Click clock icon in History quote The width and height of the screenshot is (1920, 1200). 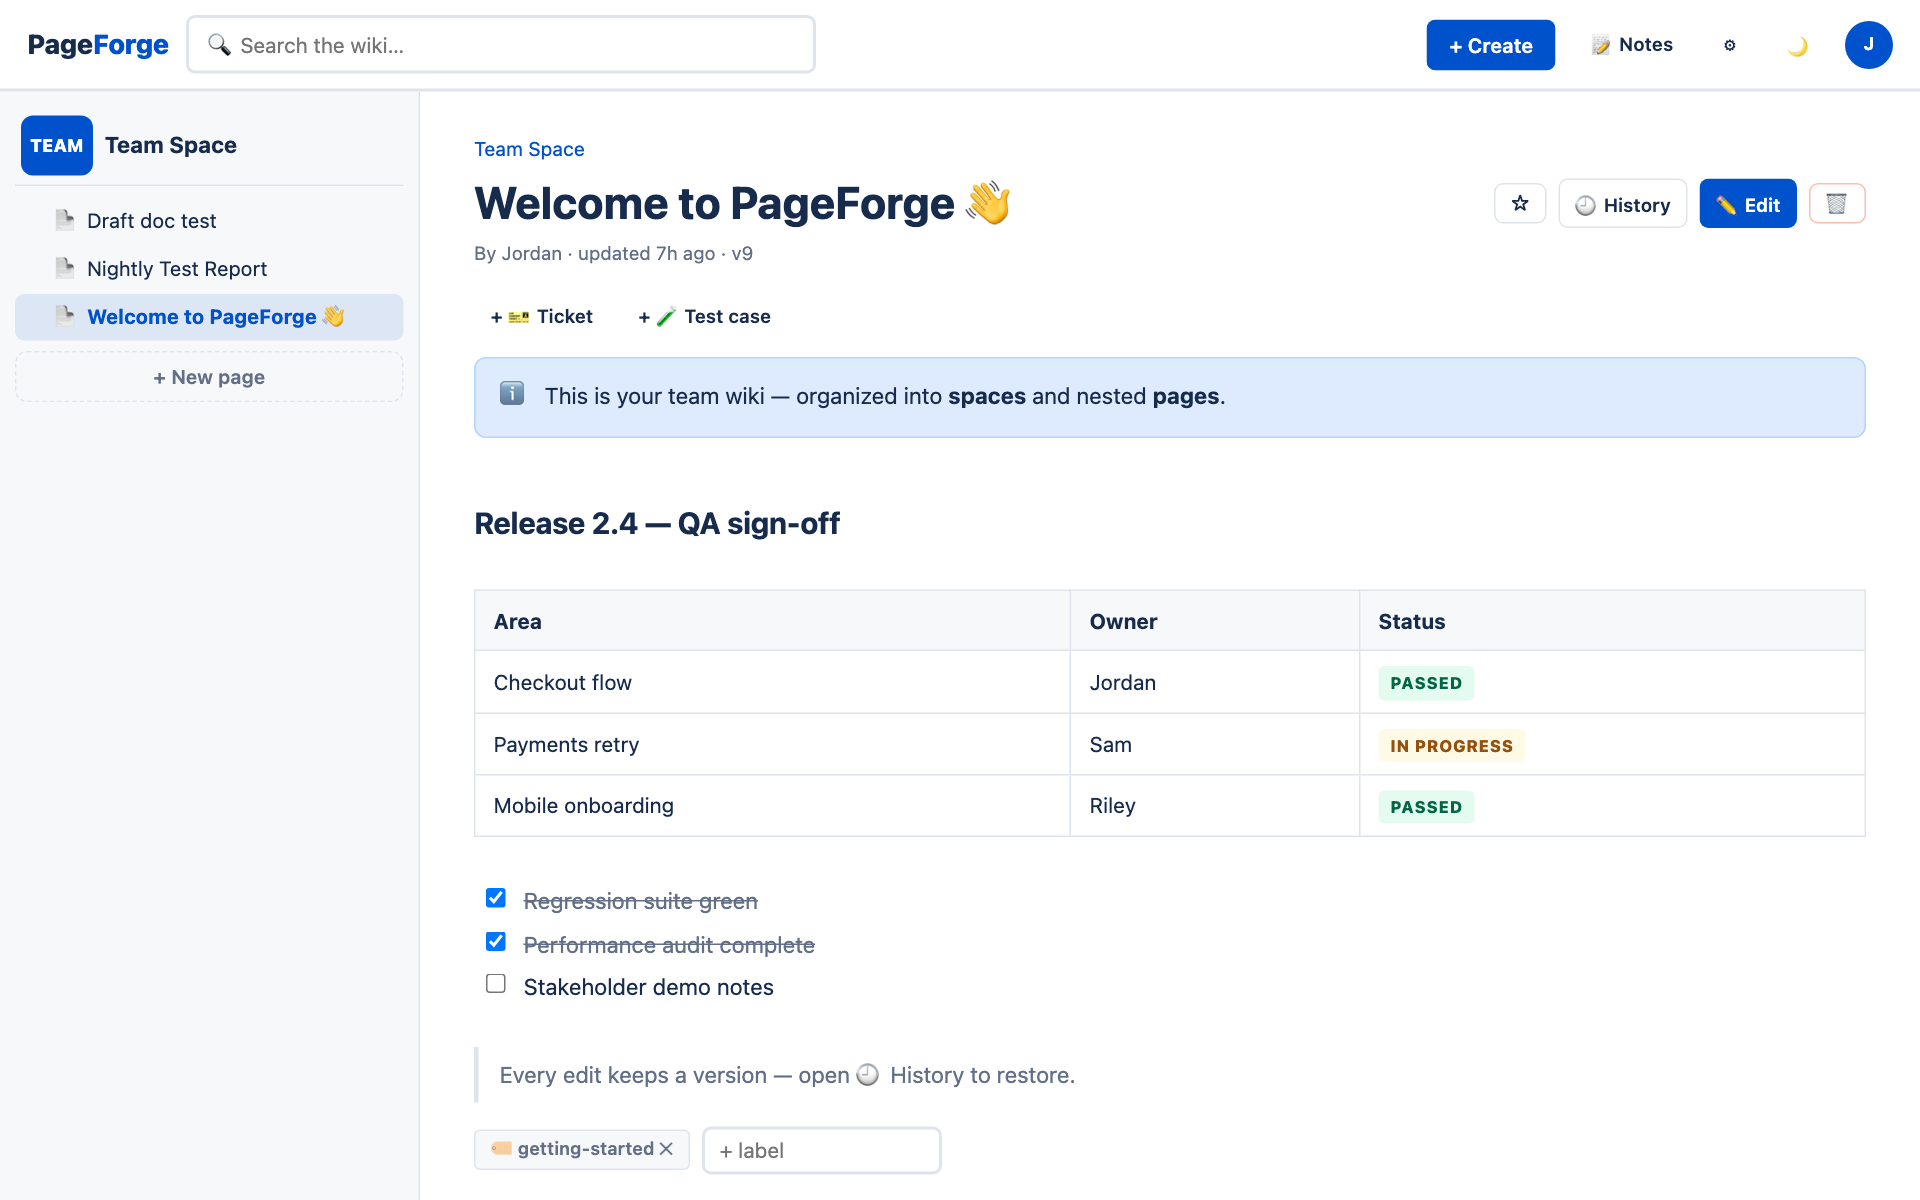tap(868, 1075)
